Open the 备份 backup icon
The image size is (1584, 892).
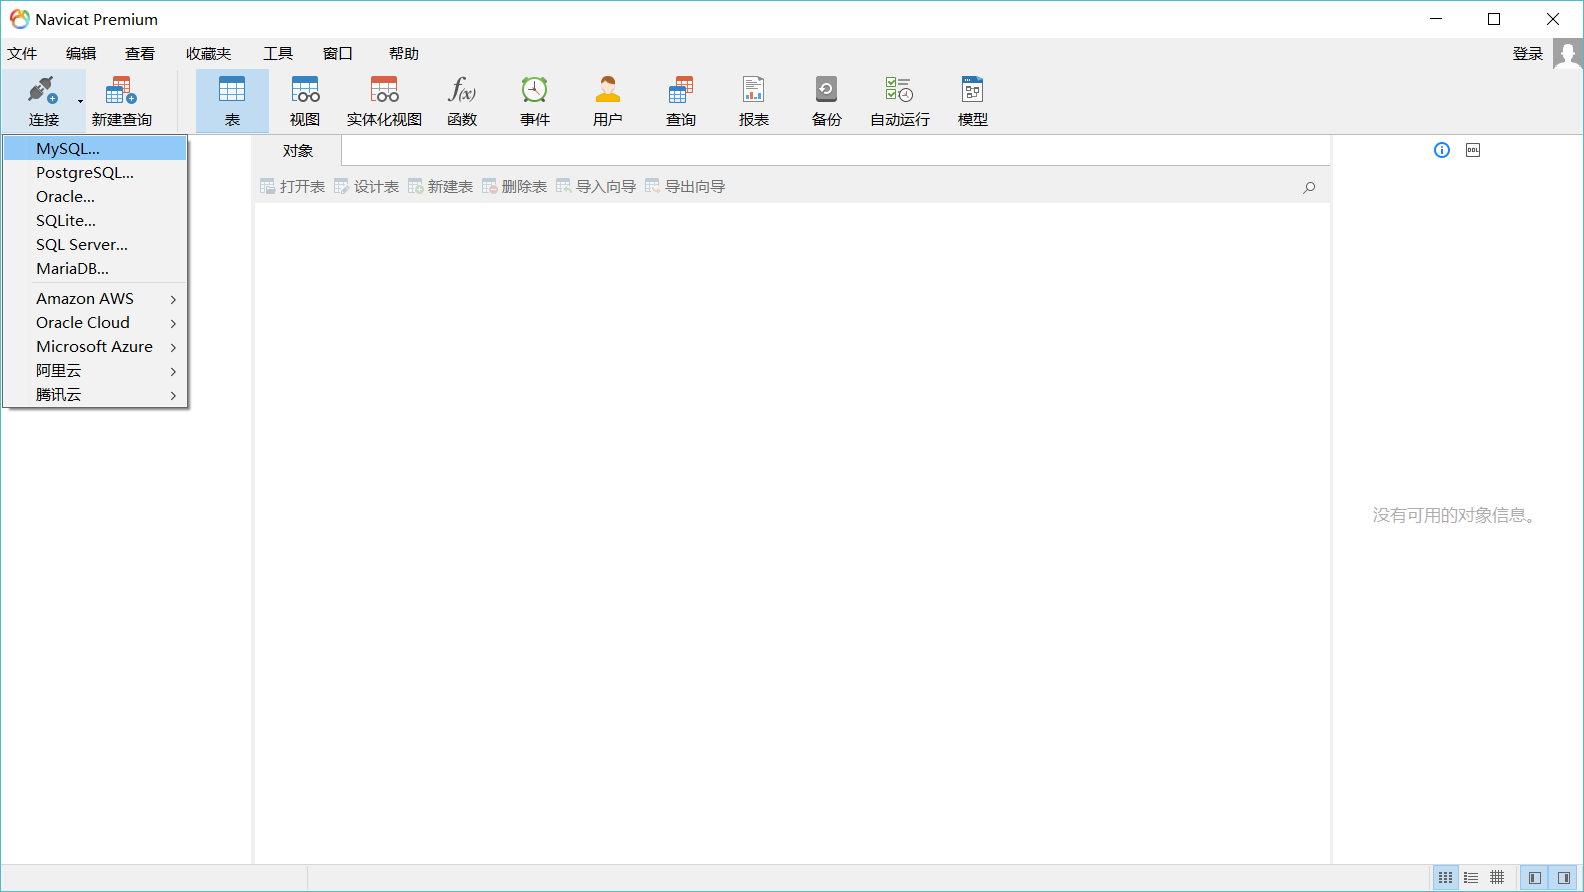tap(827, 90)
